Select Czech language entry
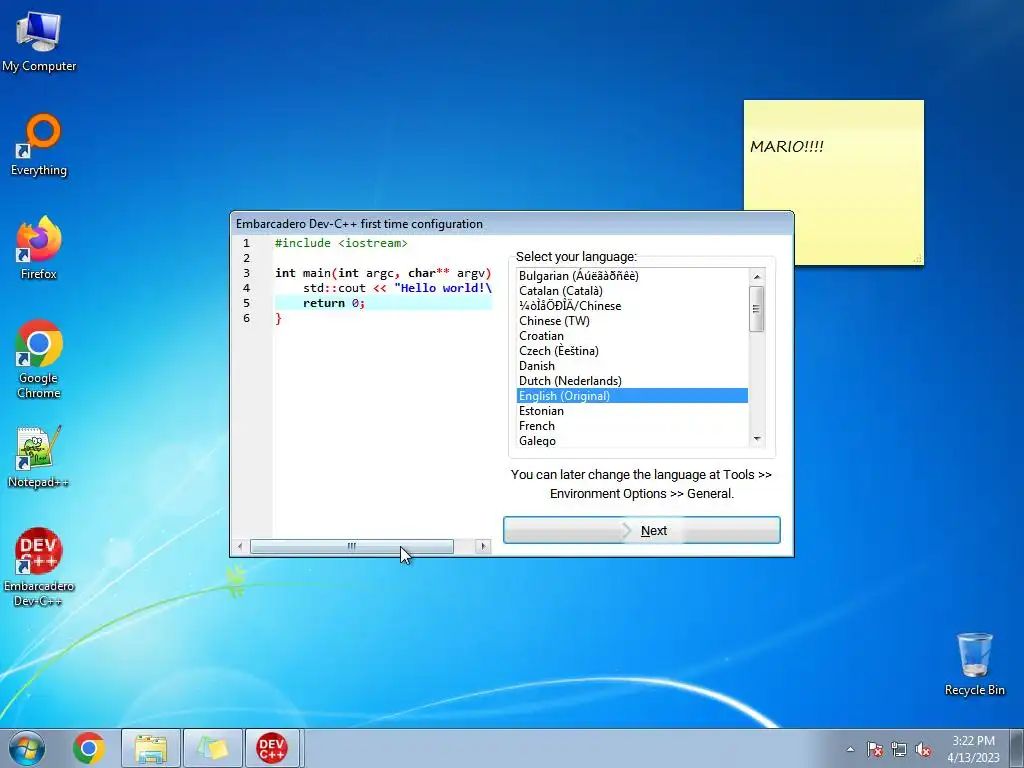 point(632,351)
